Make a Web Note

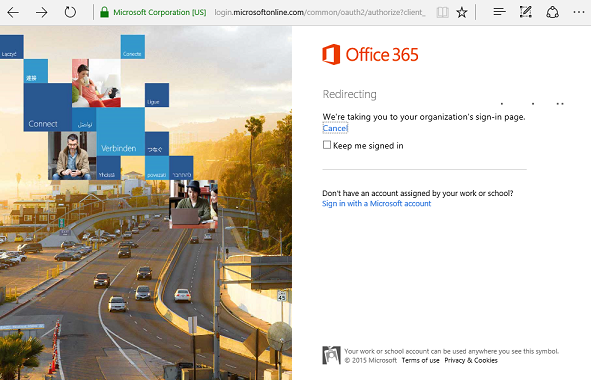(526, 12)
